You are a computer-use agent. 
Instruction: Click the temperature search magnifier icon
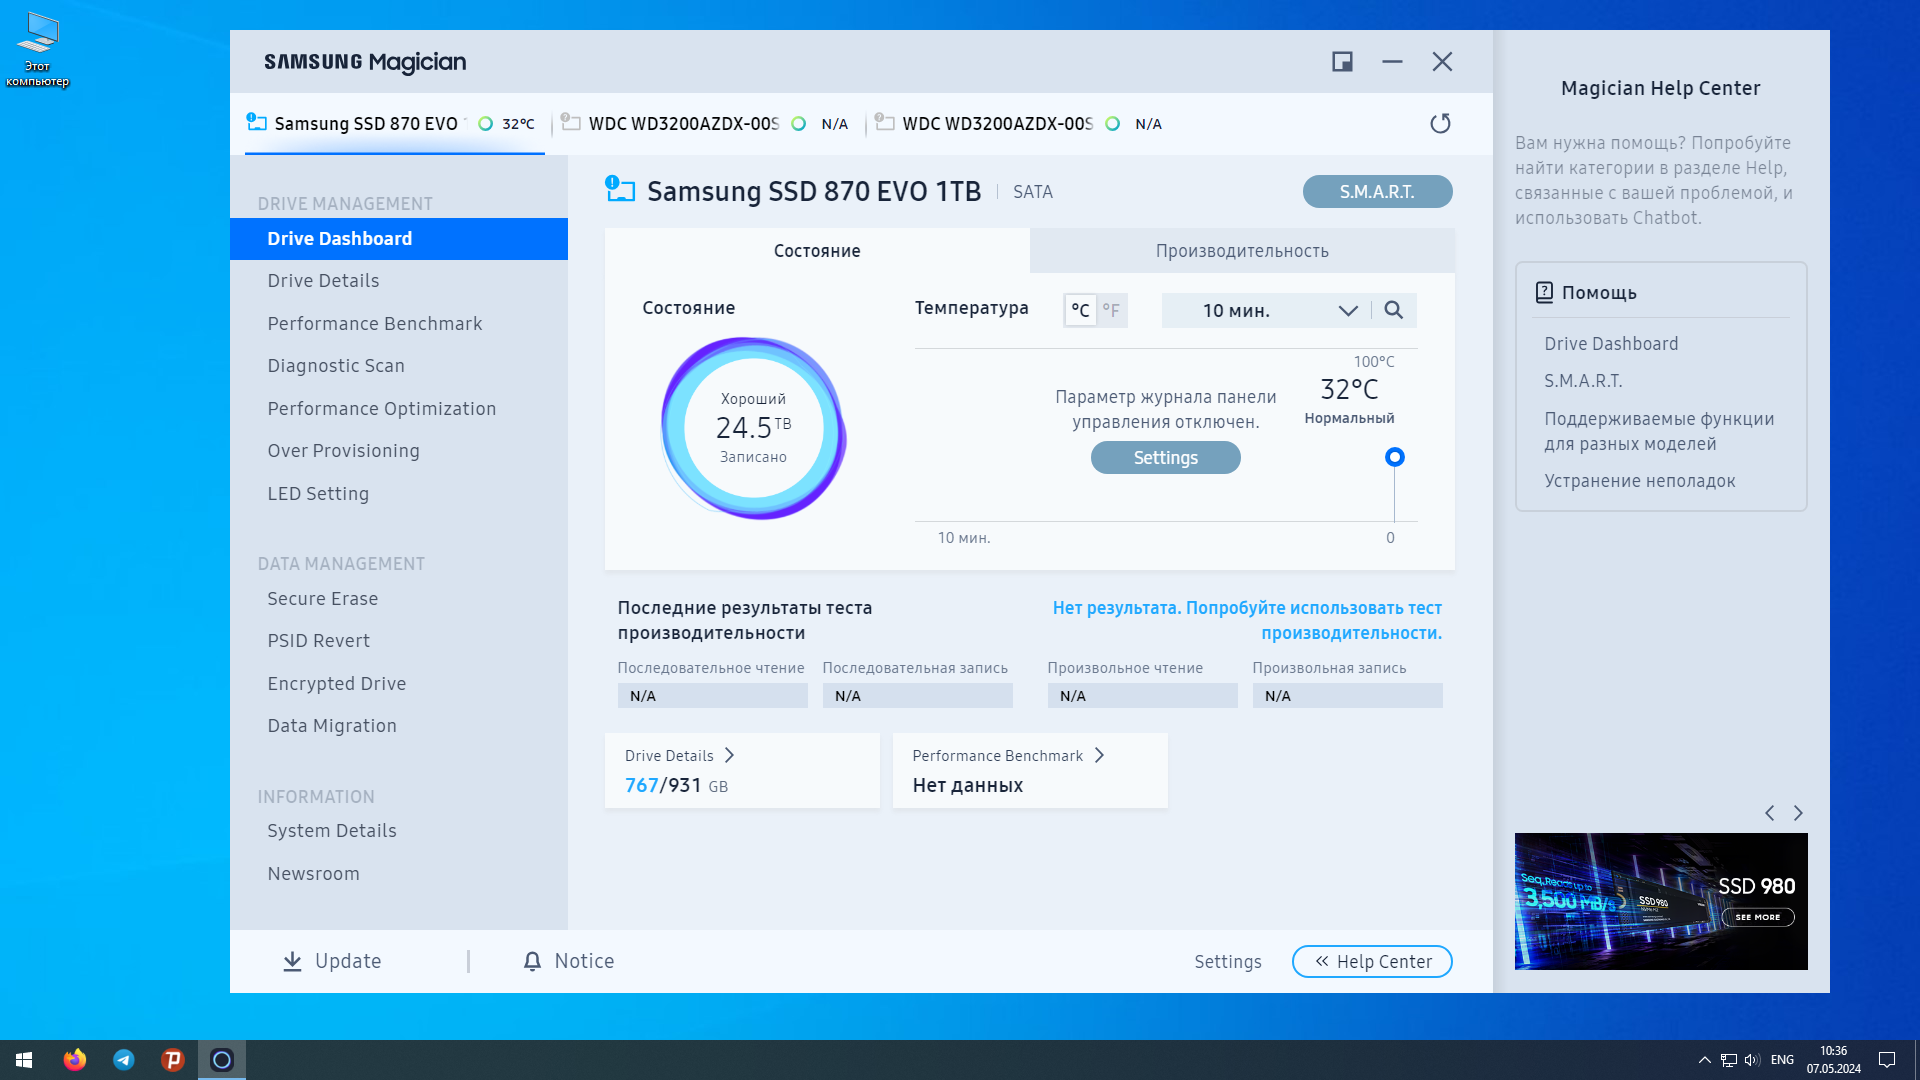click(1393, 310)
